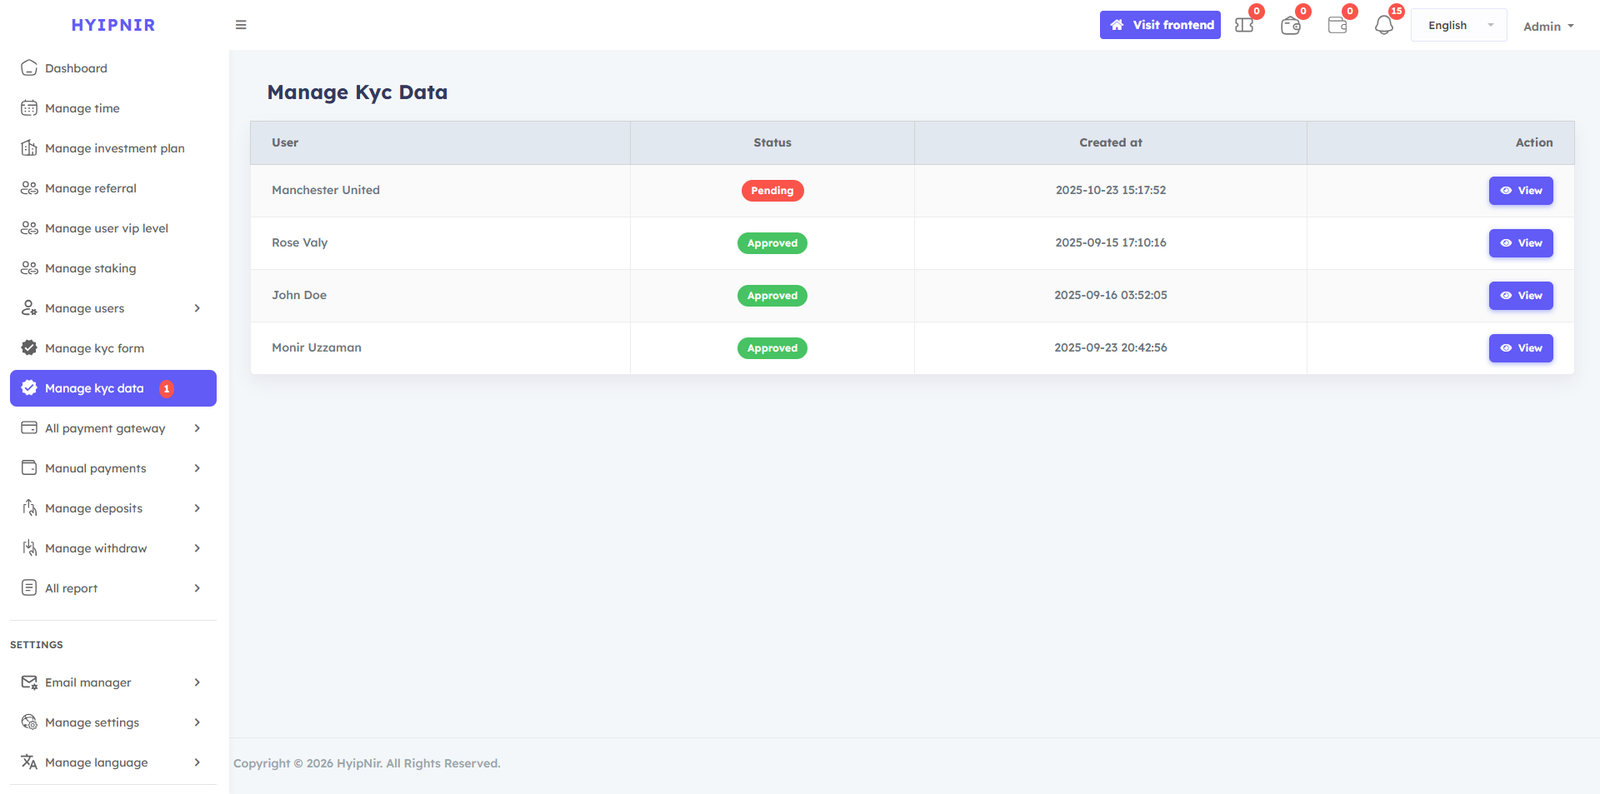
Task: Expand the All report chevron
Action: [197, 588]
